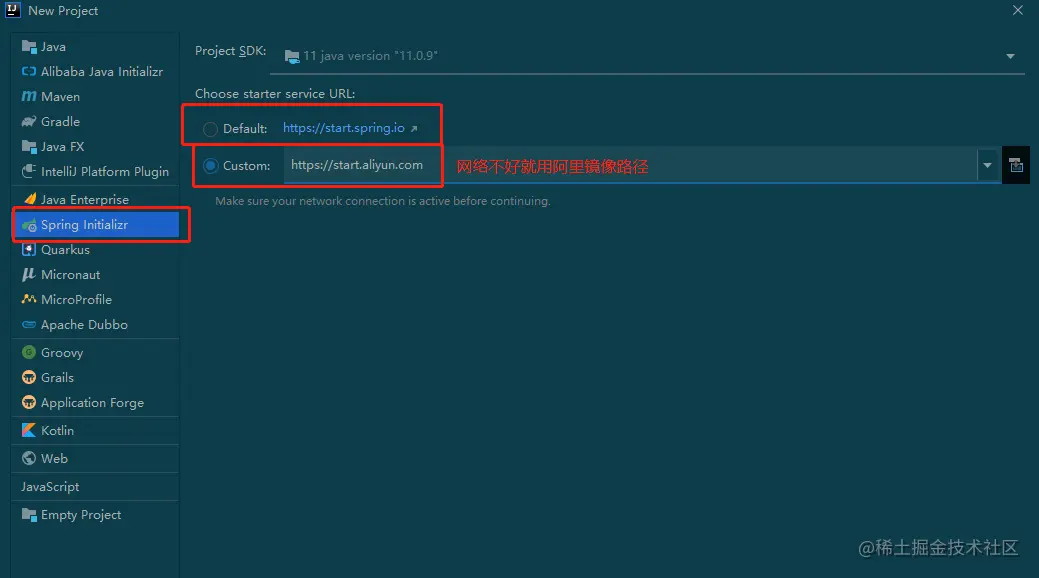
Task: Select Alibaba Java Initializr label
Action: click(102, 72)
